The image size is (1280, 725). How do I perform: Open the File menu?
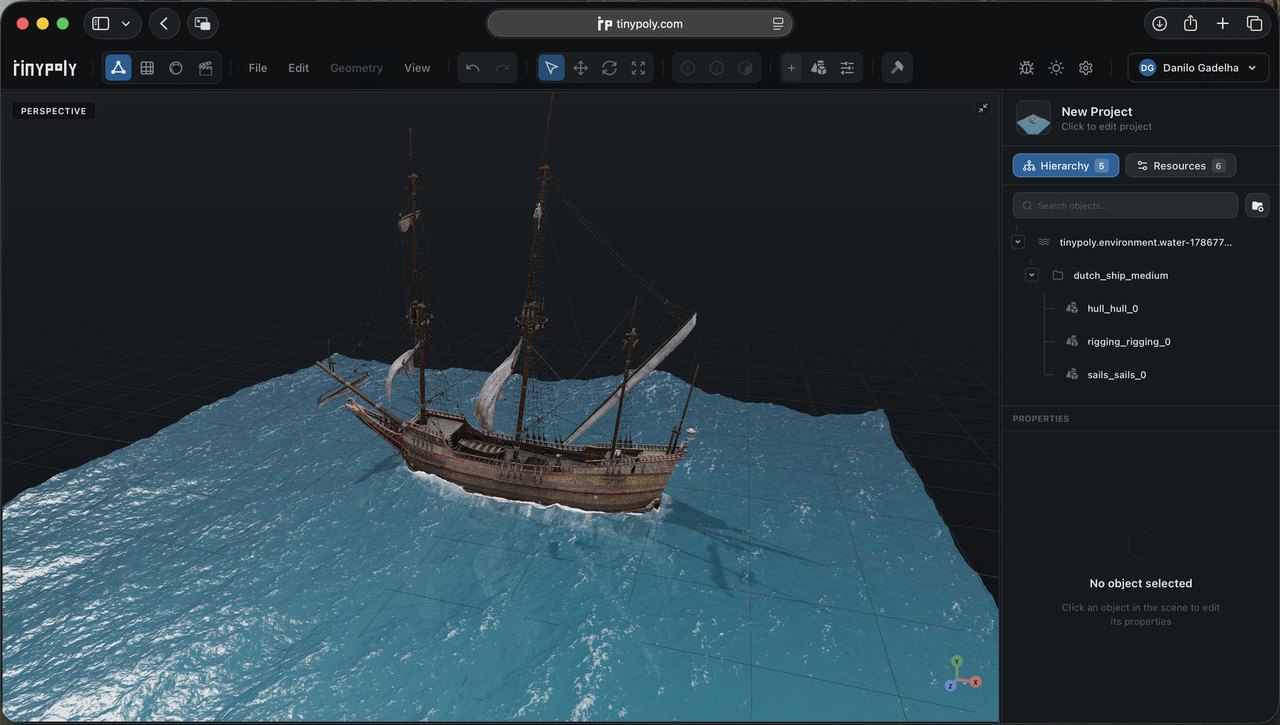coord(258,68)
